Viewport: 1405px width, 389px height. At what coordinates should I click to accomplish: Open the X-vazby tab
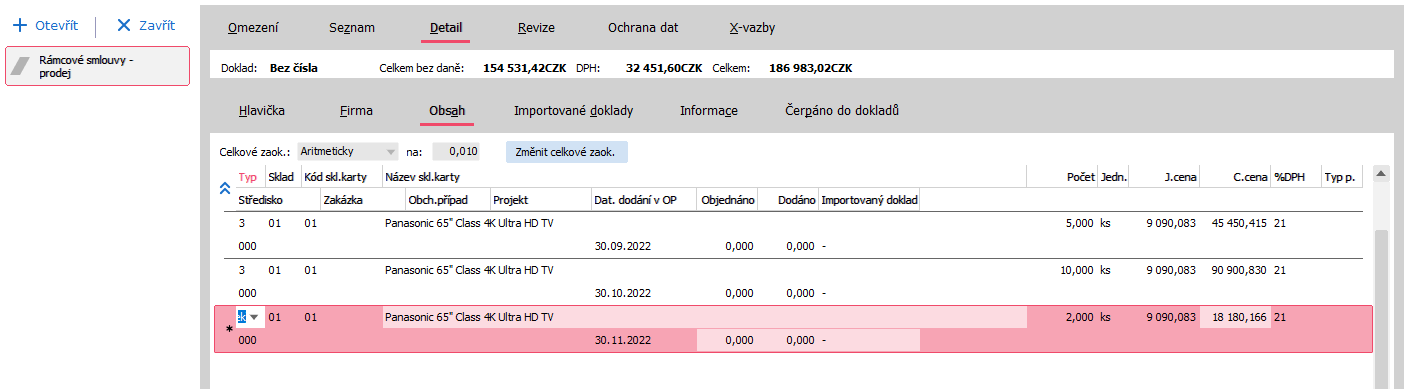click(752, 28)
